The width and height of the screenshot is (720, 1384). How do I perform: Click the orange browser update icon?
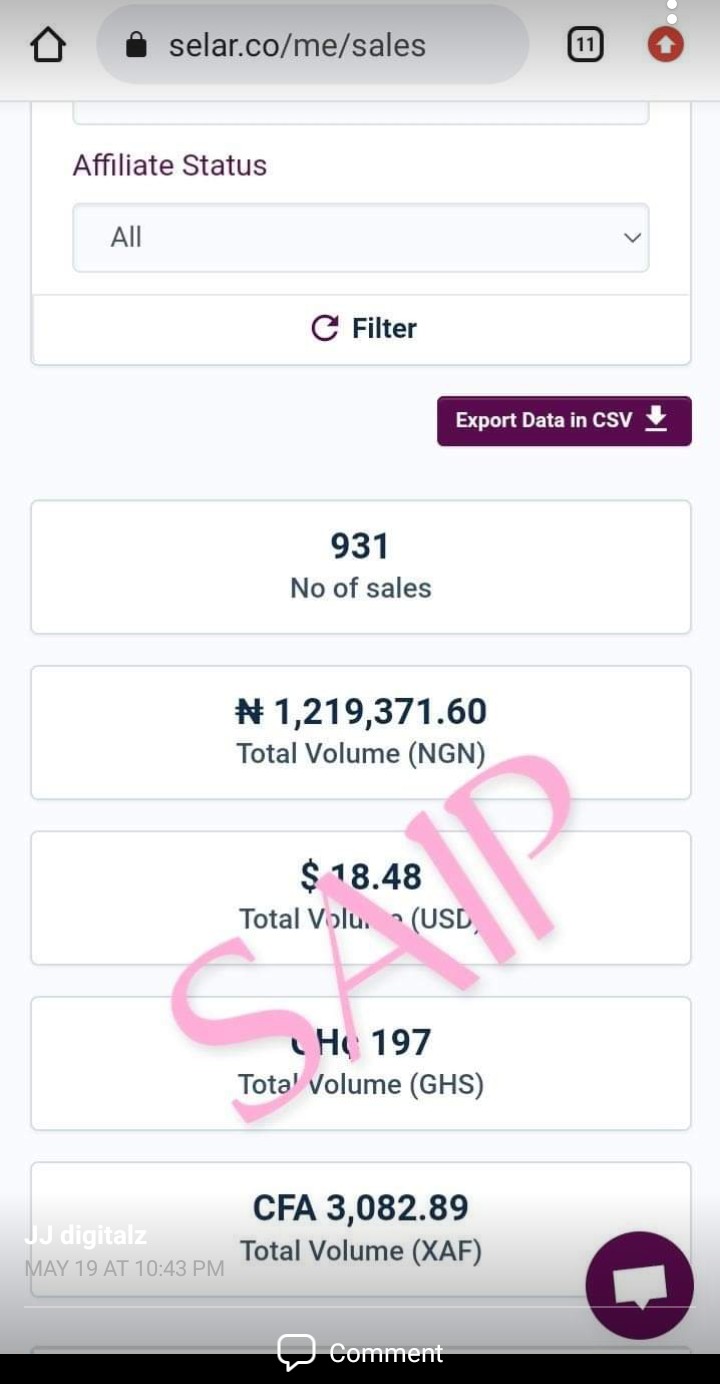(x=665, y=44)
